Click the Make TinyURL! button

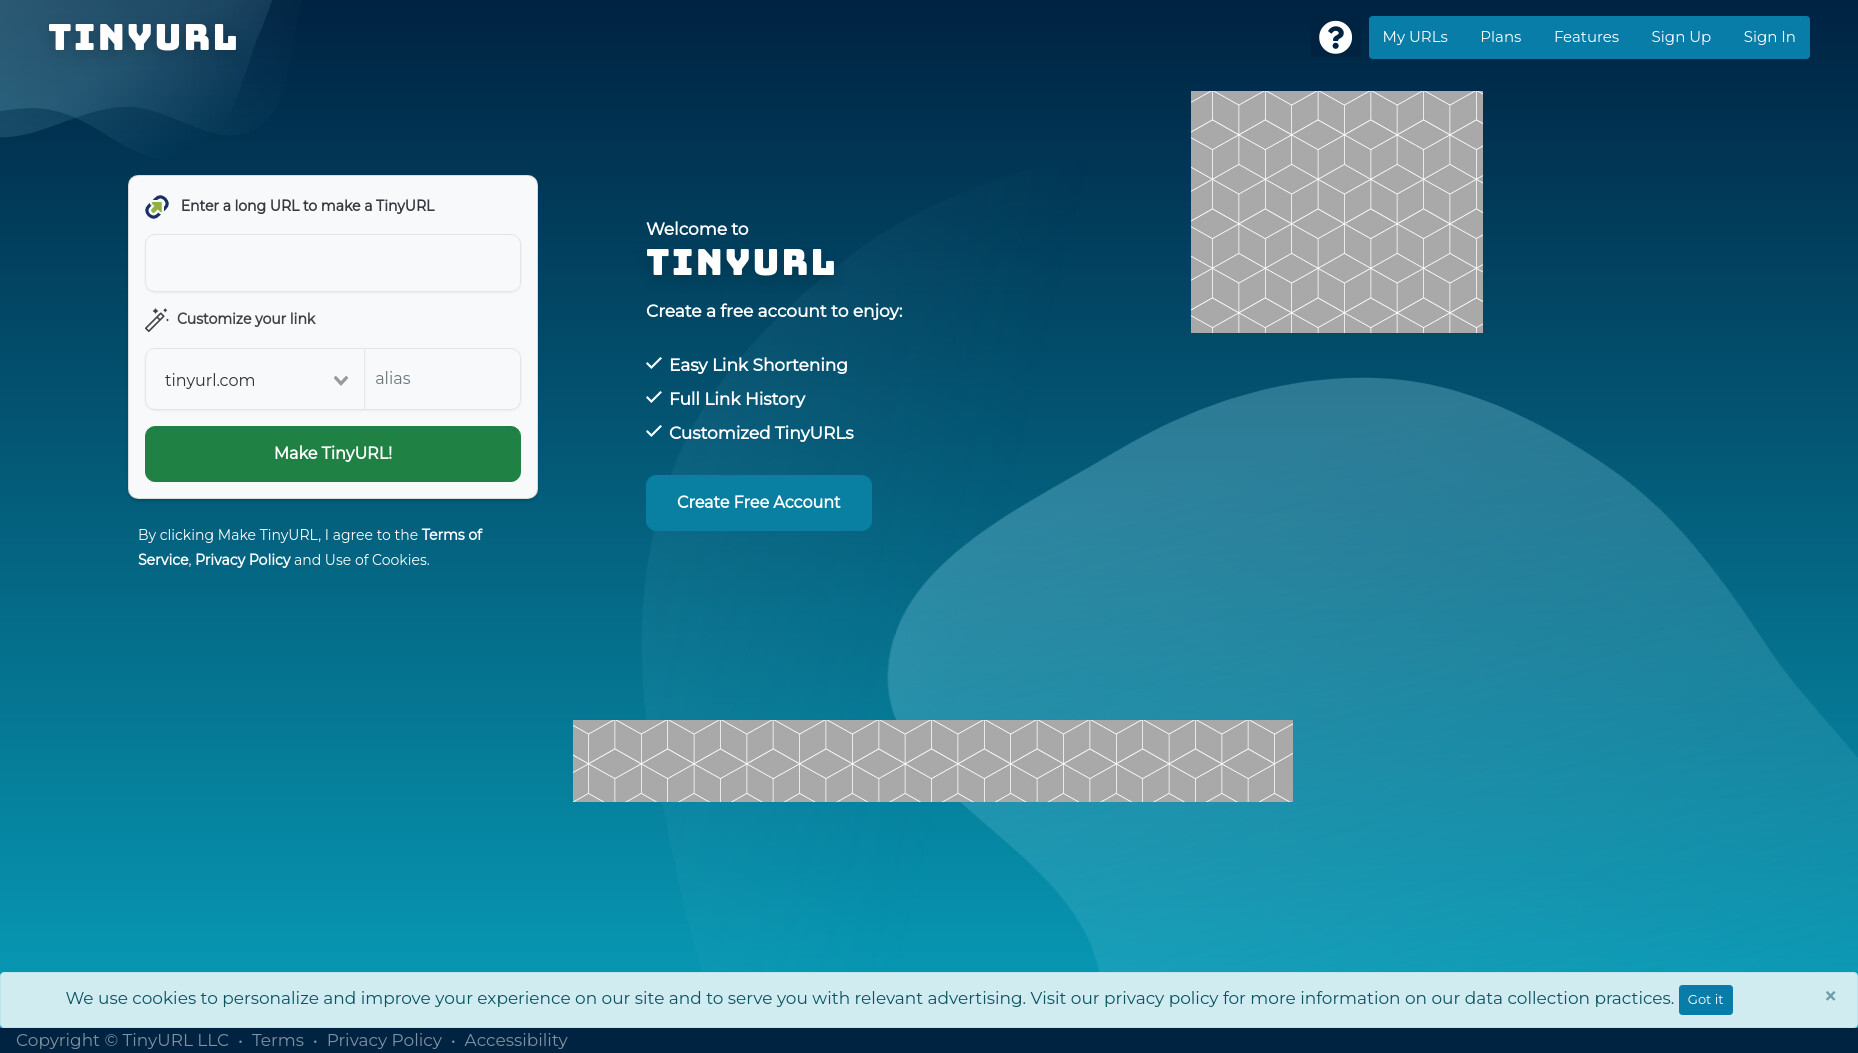point(333,454)
